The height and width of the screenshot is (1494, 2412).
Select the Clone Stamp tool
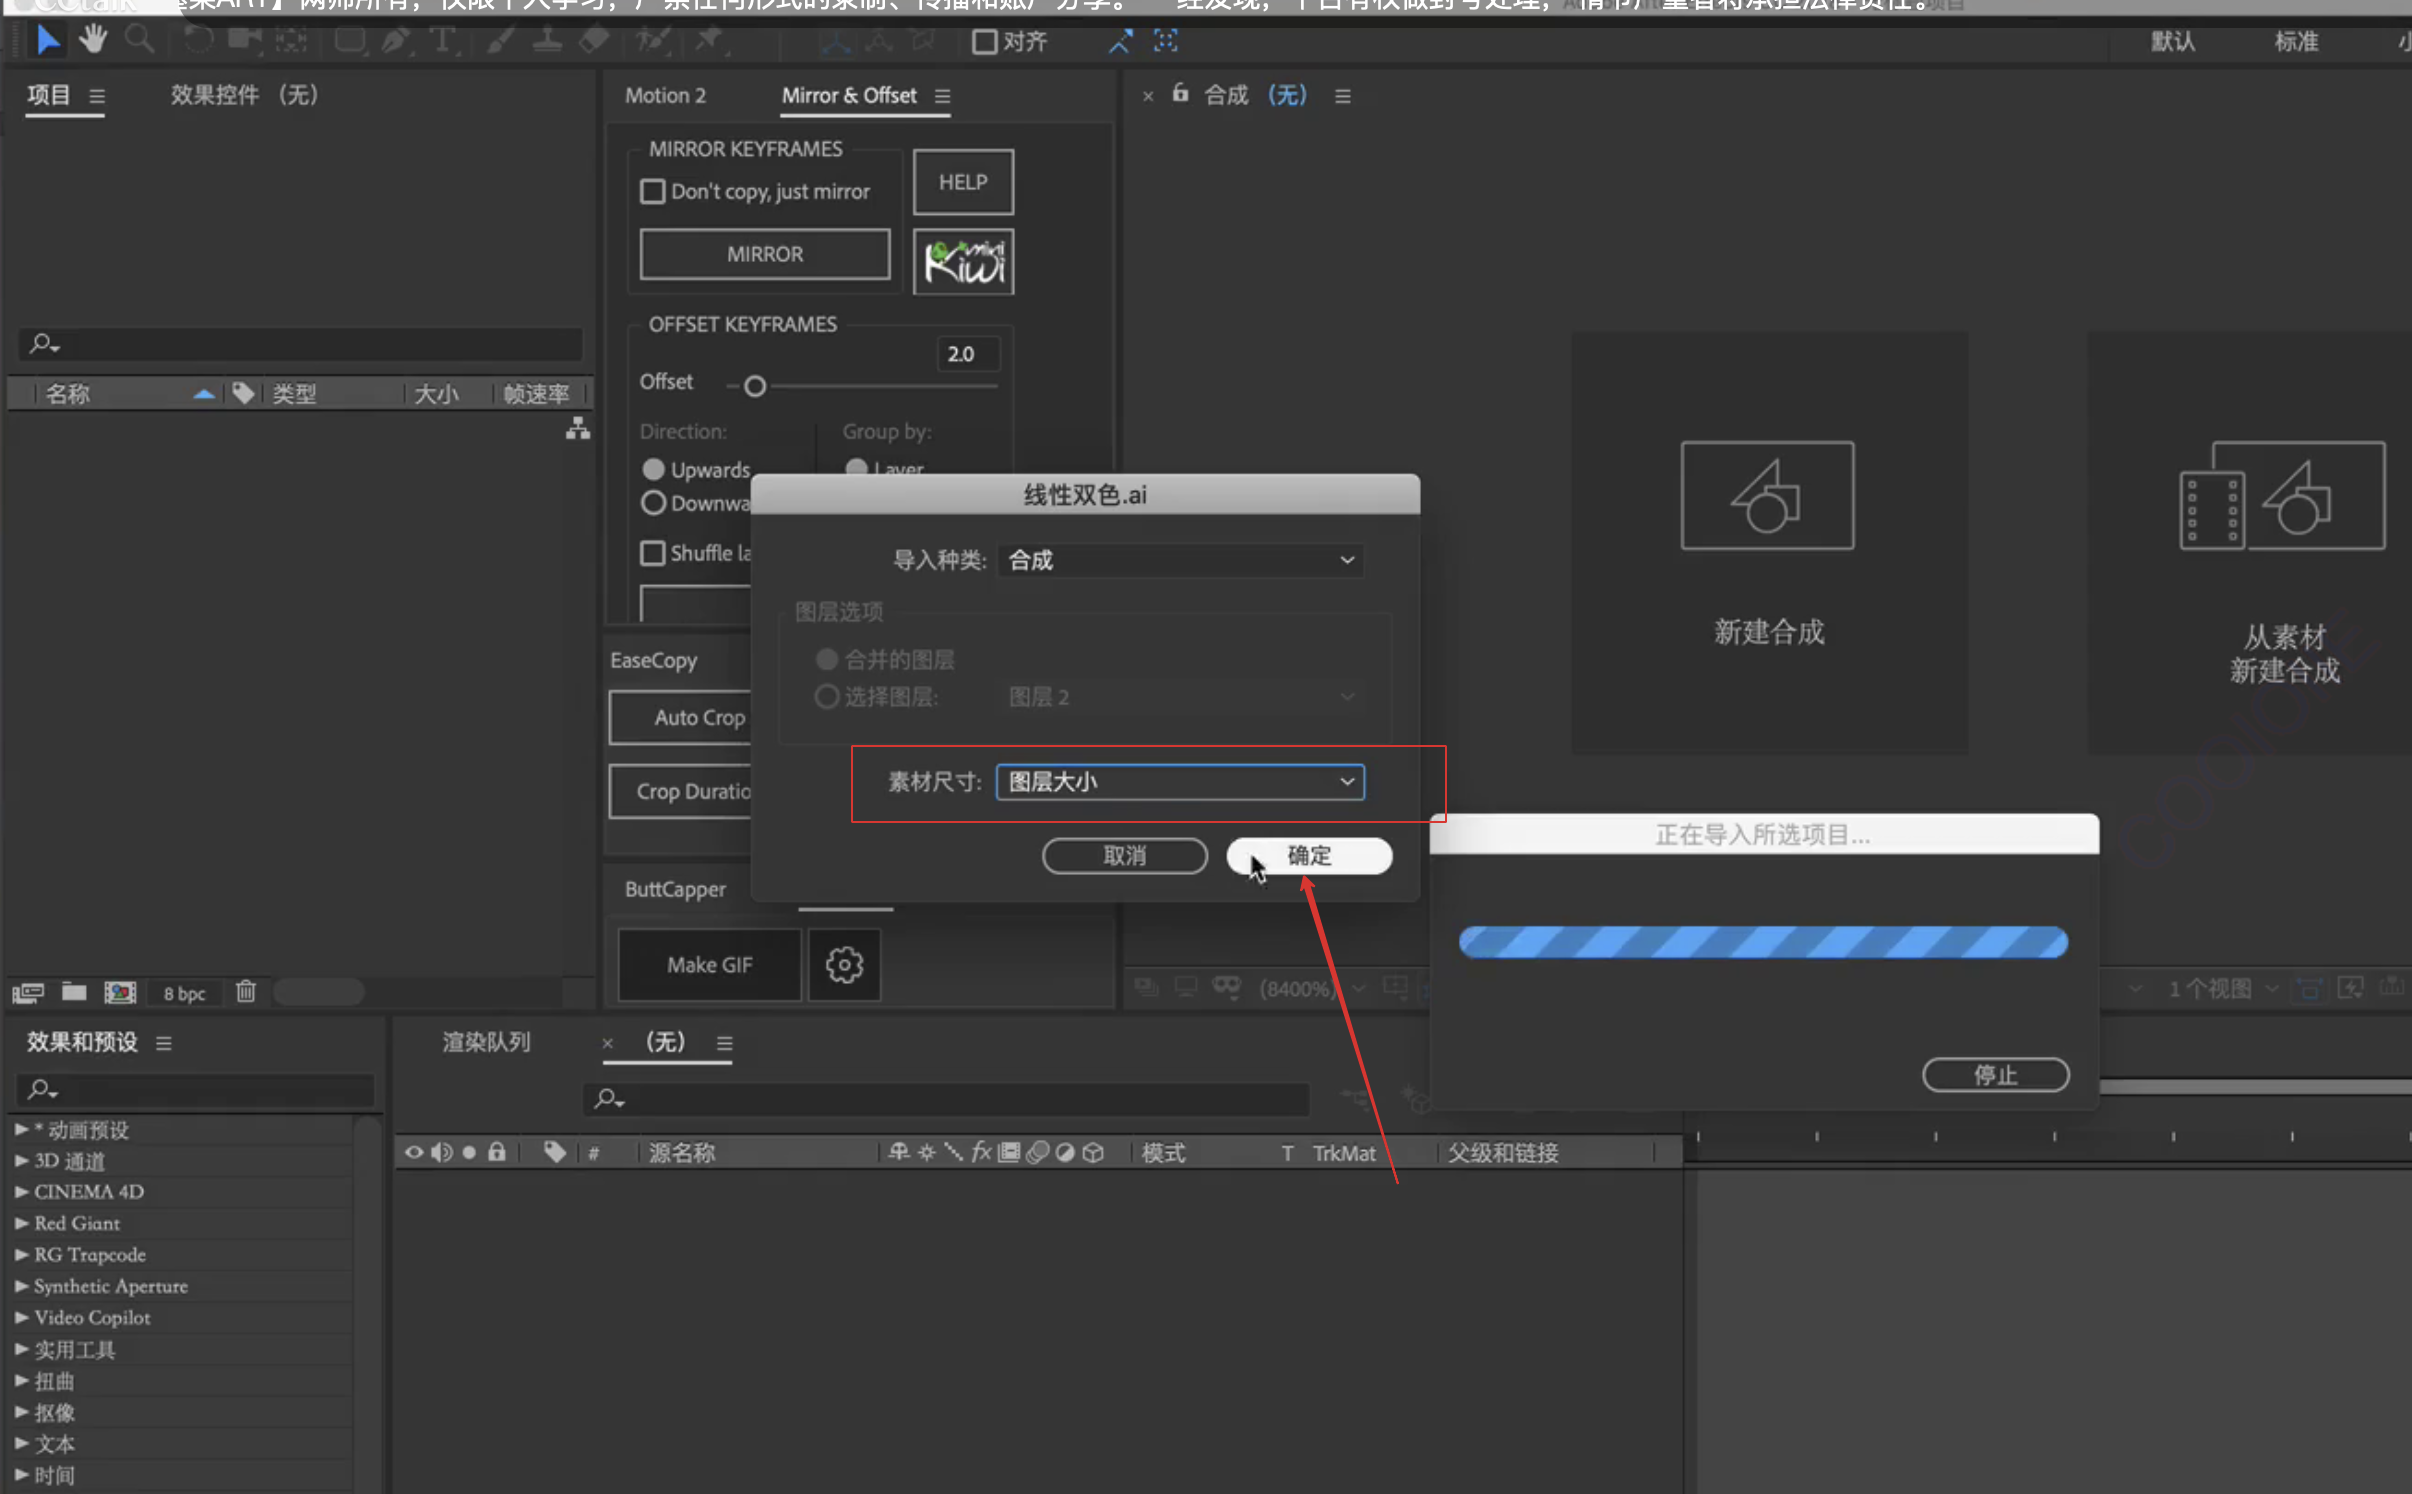(x=546, y=41)
